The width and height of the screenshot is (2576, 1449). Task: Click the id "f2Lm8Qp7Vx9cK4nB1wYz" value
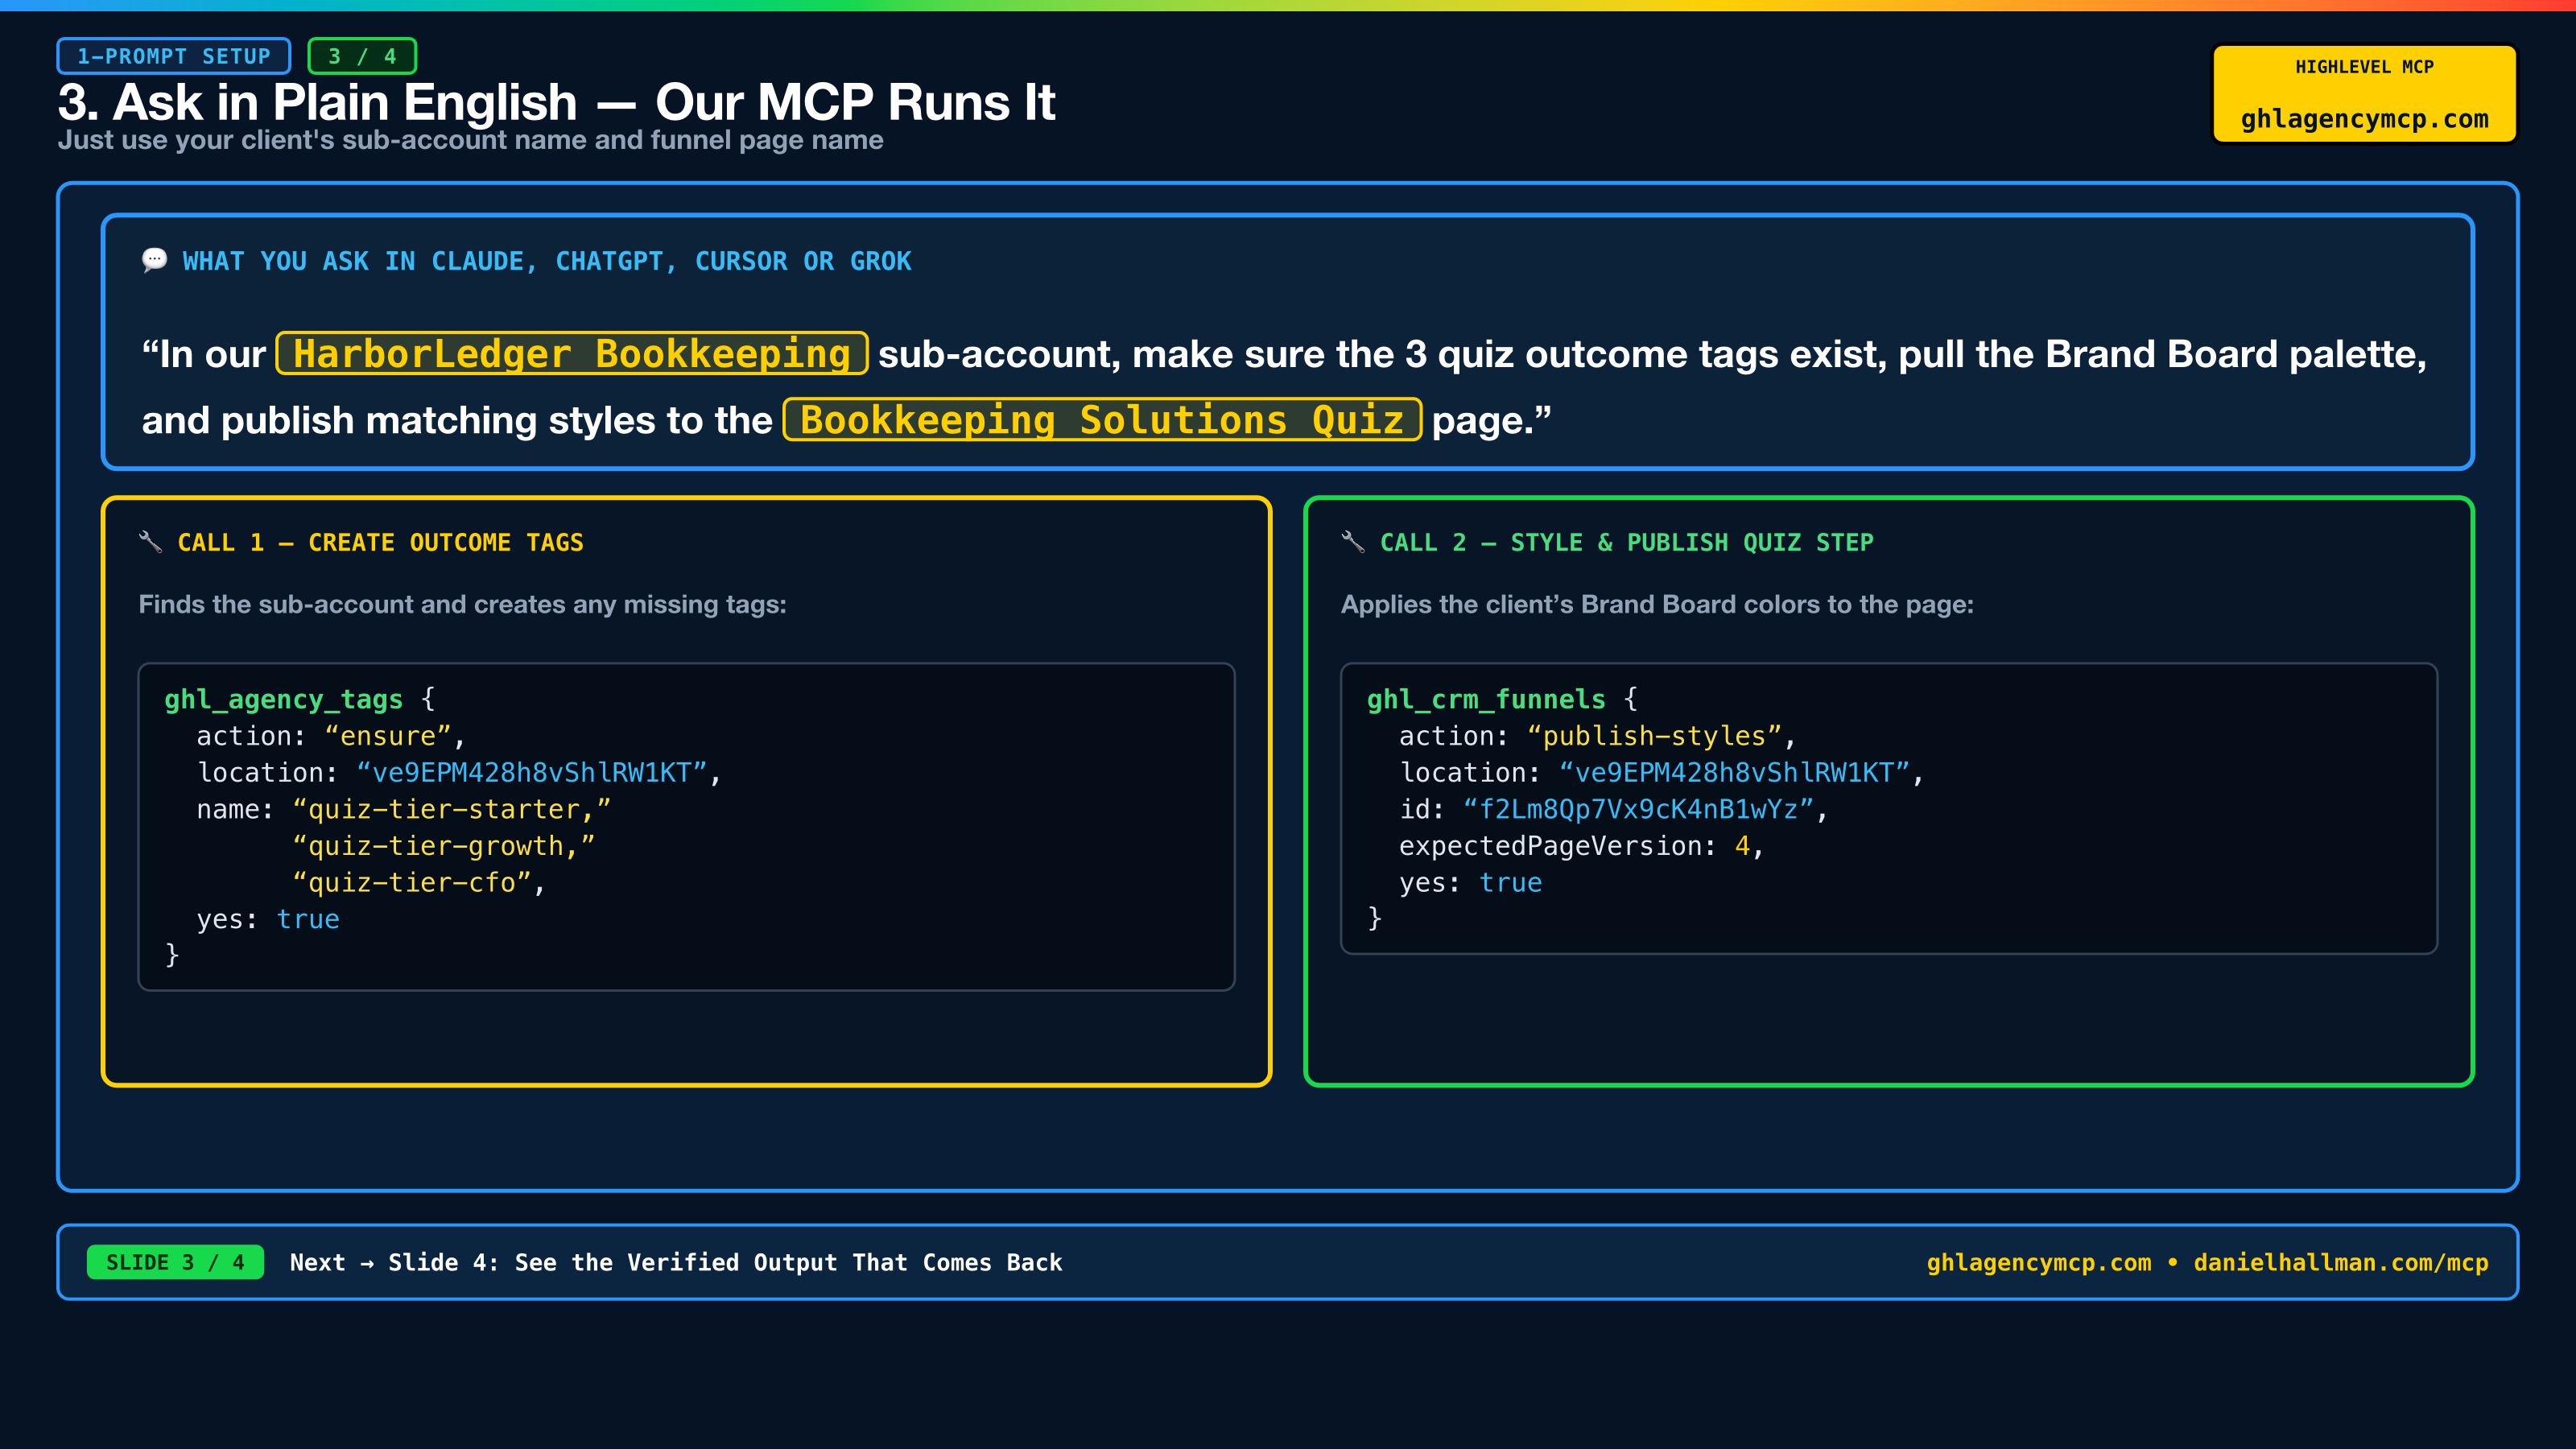[x=1639, y=809]
